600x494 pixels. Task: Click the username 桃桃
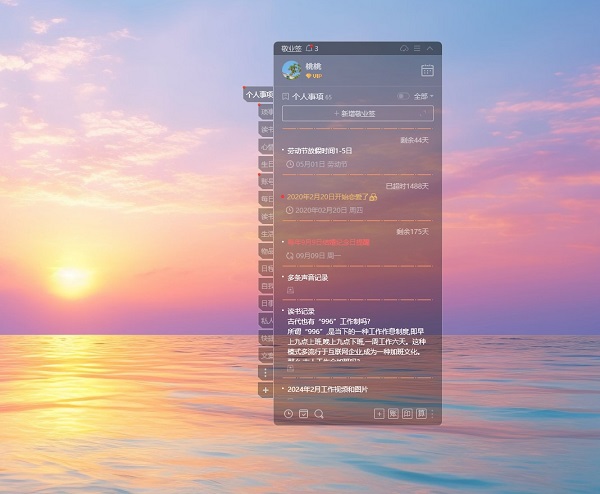tap(313, 66)
